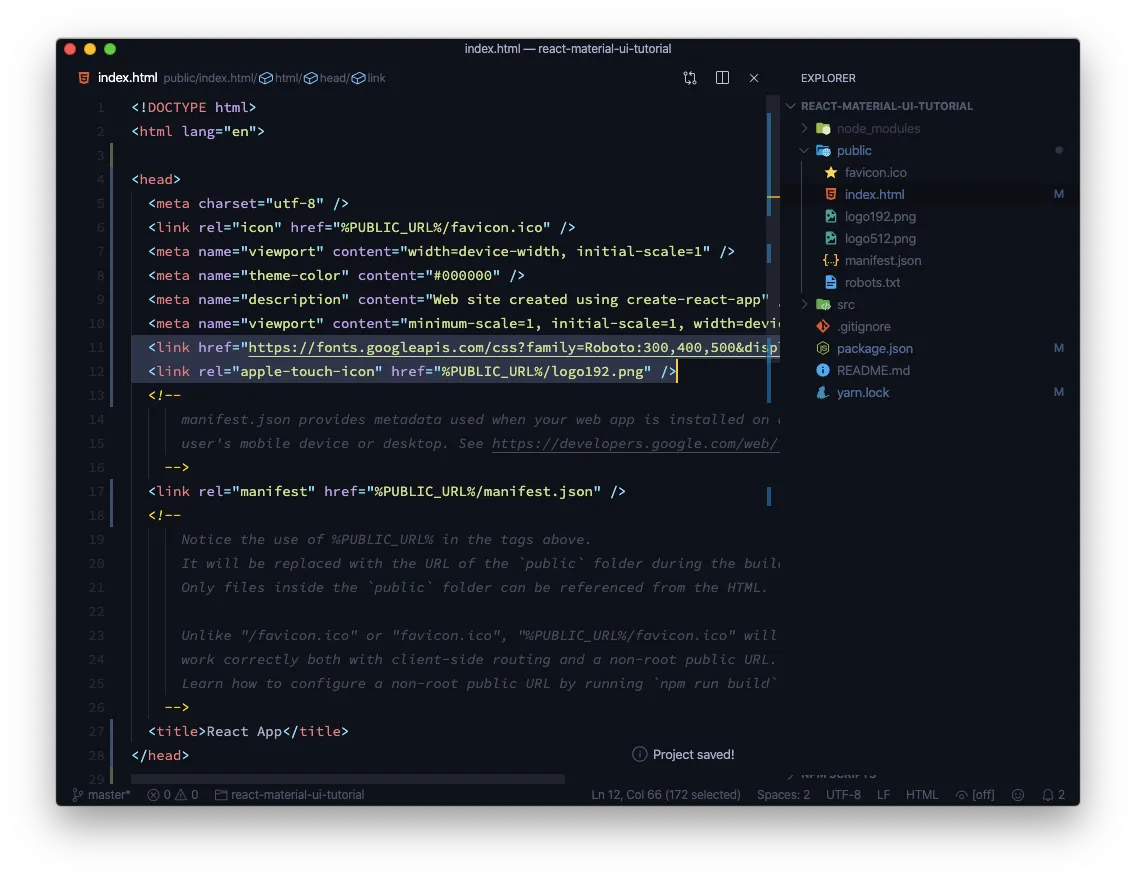Click the Project saved! notification message
The image size is (1136, 880).
click(x=693, y=755)
